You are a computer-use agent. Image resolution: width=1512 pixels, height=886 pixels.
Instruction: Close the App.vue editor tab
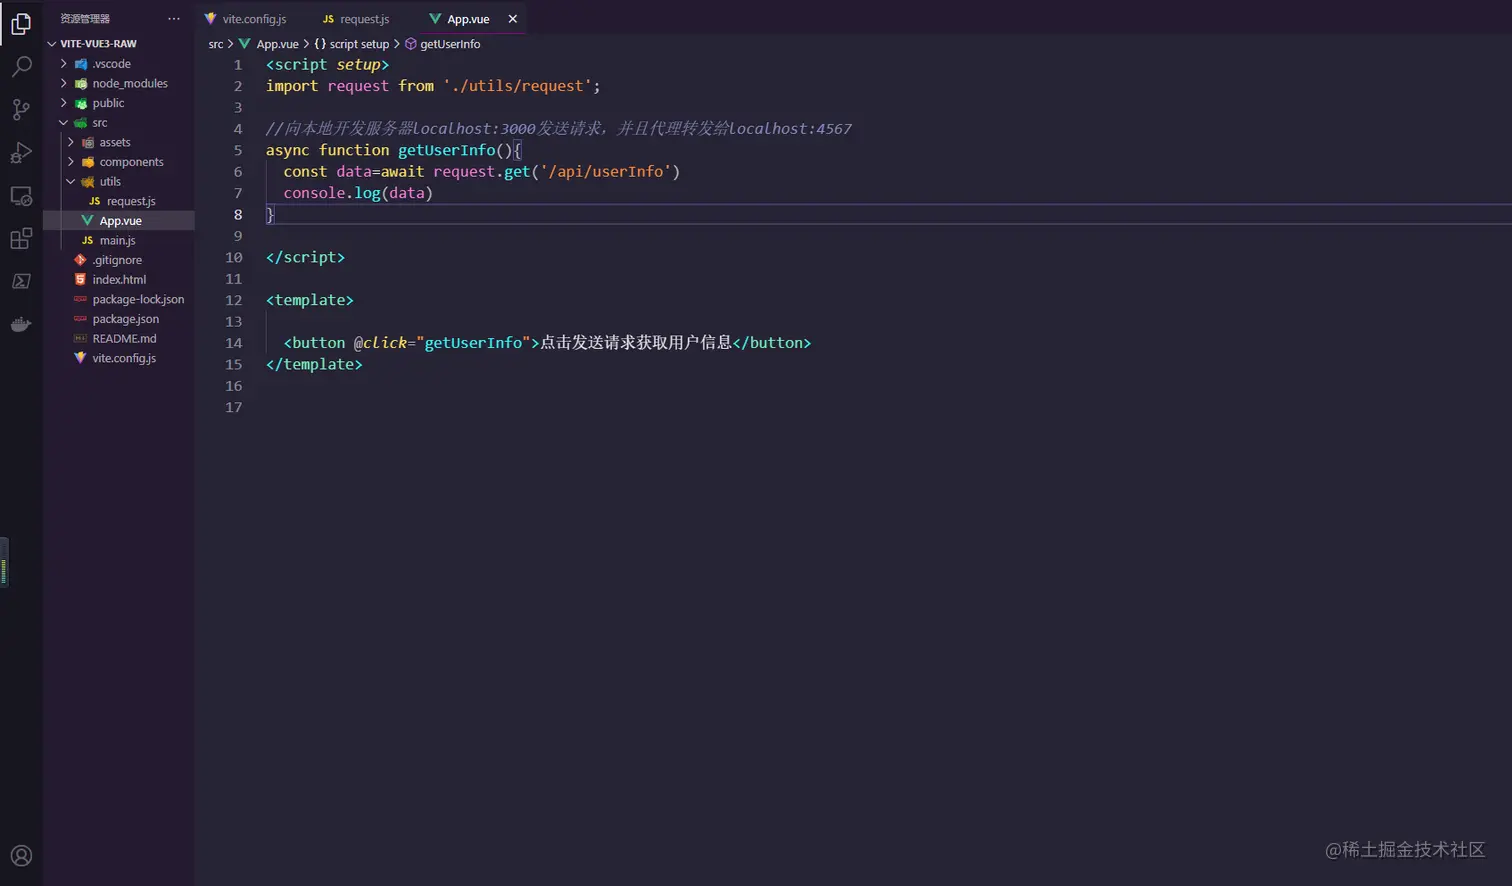click(x=513, y=19)
